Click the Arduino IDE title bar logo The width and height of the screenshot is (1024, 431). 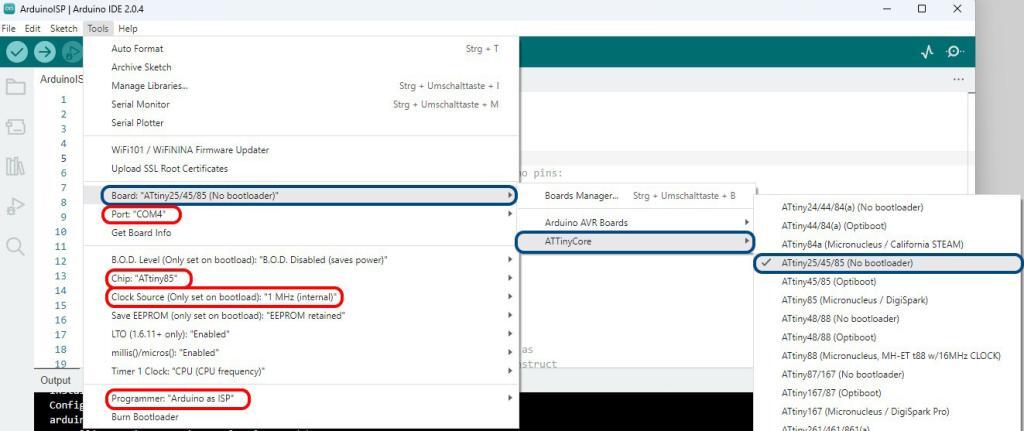coord(9,9)
